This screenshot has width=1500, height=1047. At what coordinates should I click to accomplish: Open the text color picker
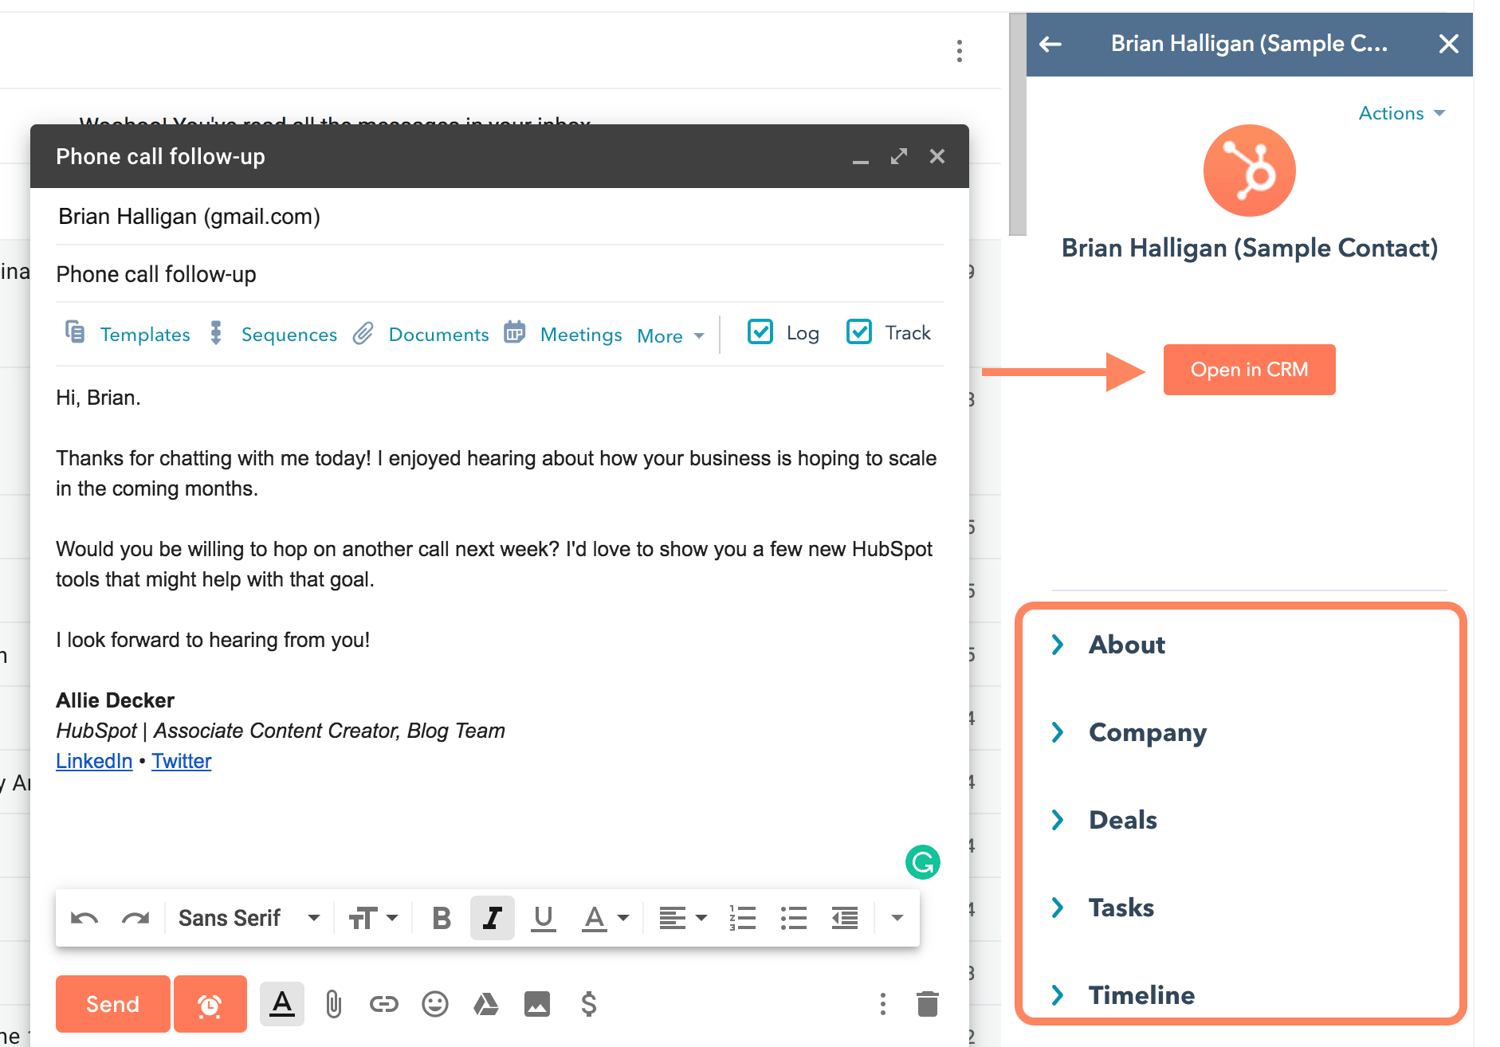(604, 917)
